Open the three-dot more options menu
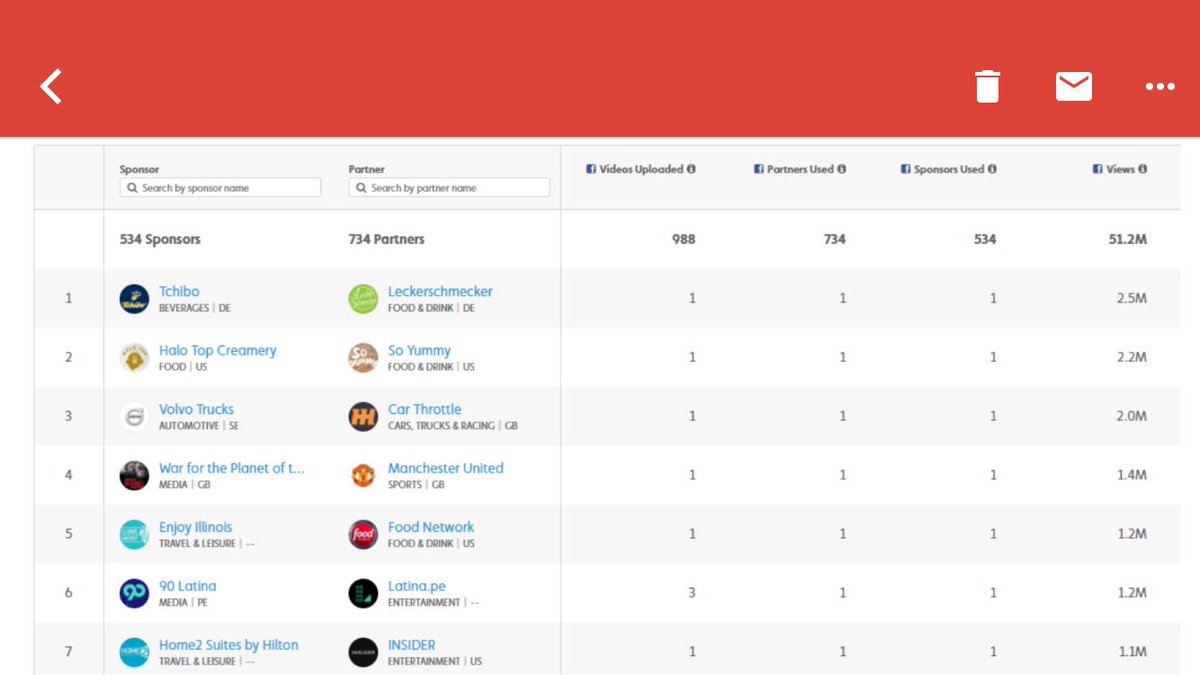This screenshot has height=675, width=1200. tap(1160, 87)
